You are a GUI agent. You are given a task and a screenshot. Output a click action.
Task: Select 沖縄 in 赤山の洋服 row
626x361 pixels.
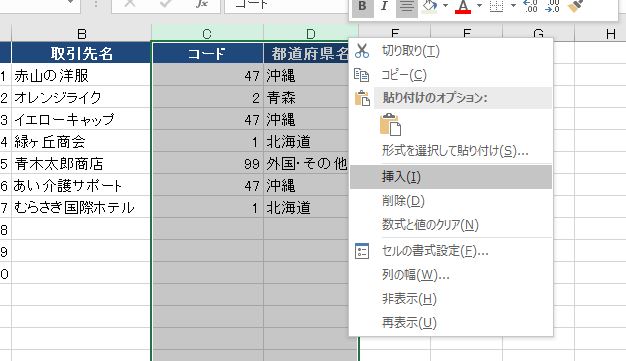[x=307, y=75]
